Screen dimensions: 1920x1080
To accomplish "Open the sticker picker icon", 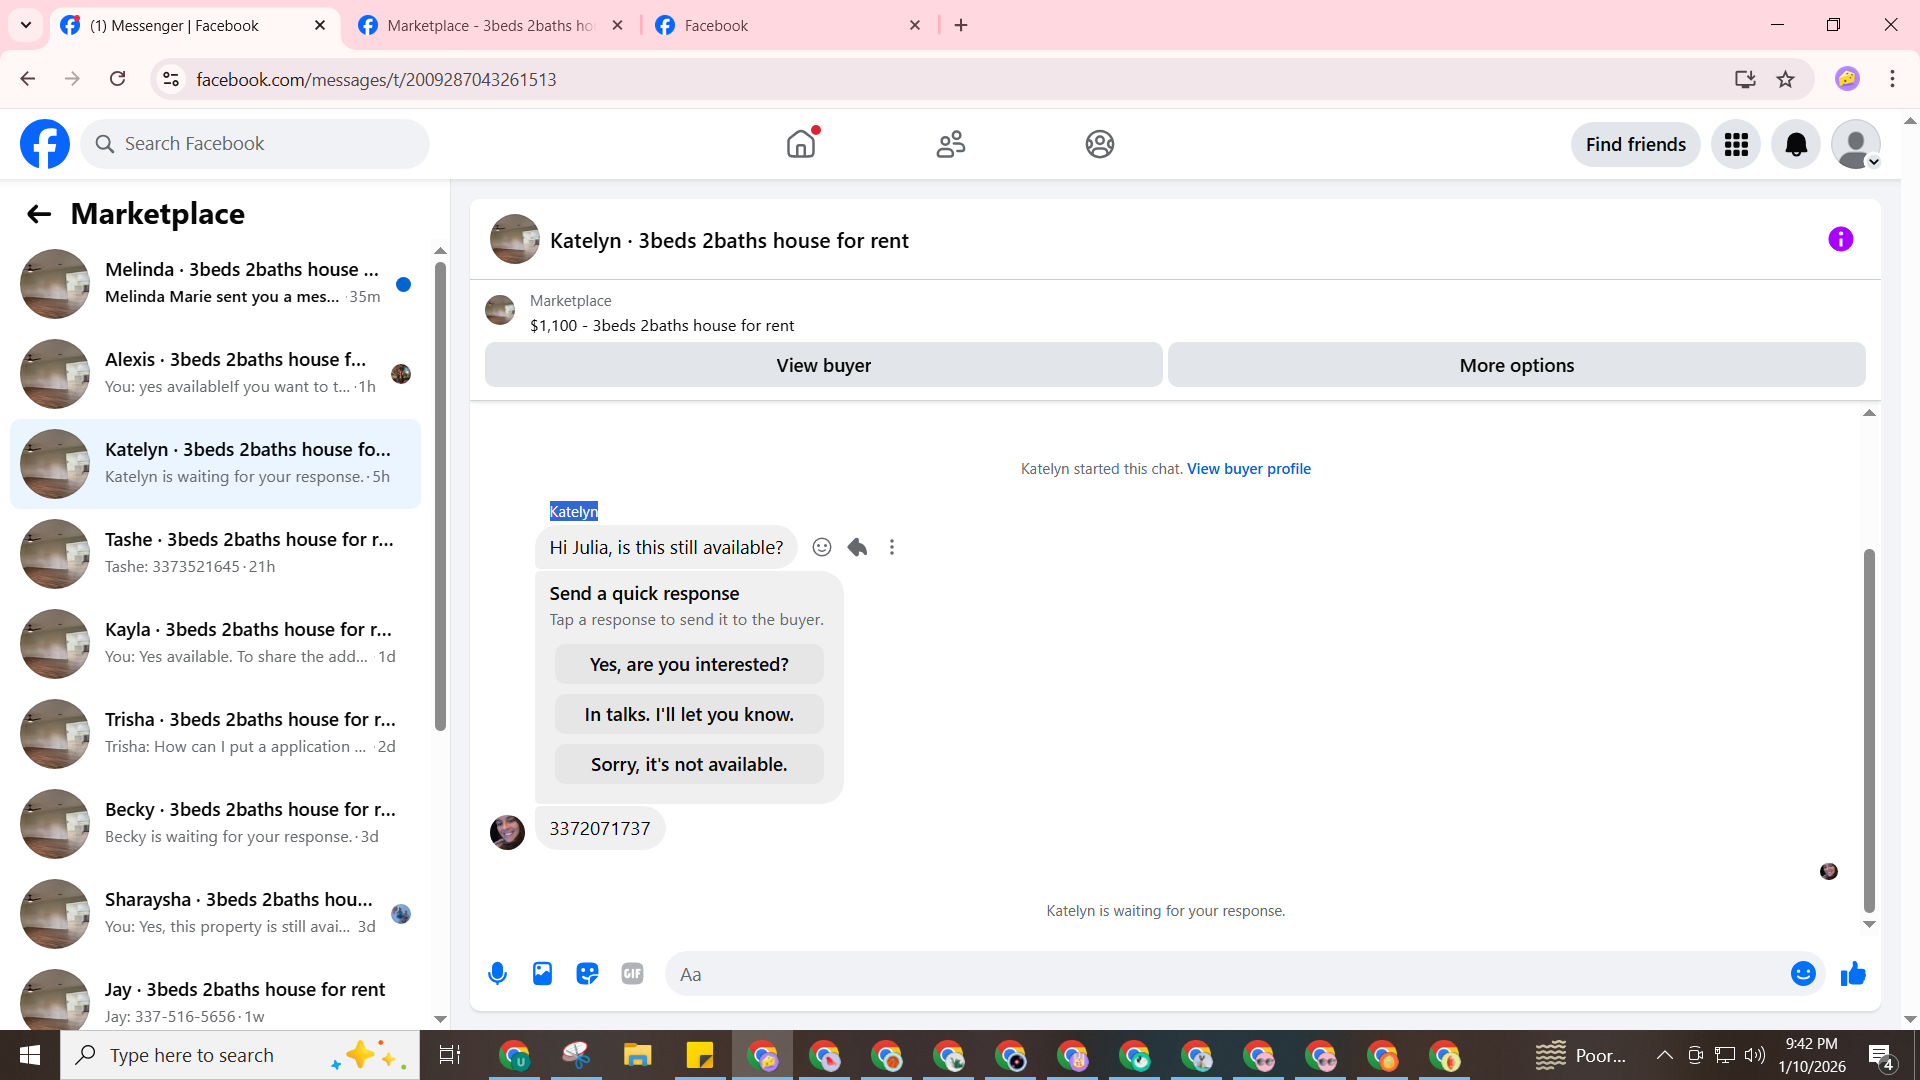I will pyautogui.click(x=587, y=973).
